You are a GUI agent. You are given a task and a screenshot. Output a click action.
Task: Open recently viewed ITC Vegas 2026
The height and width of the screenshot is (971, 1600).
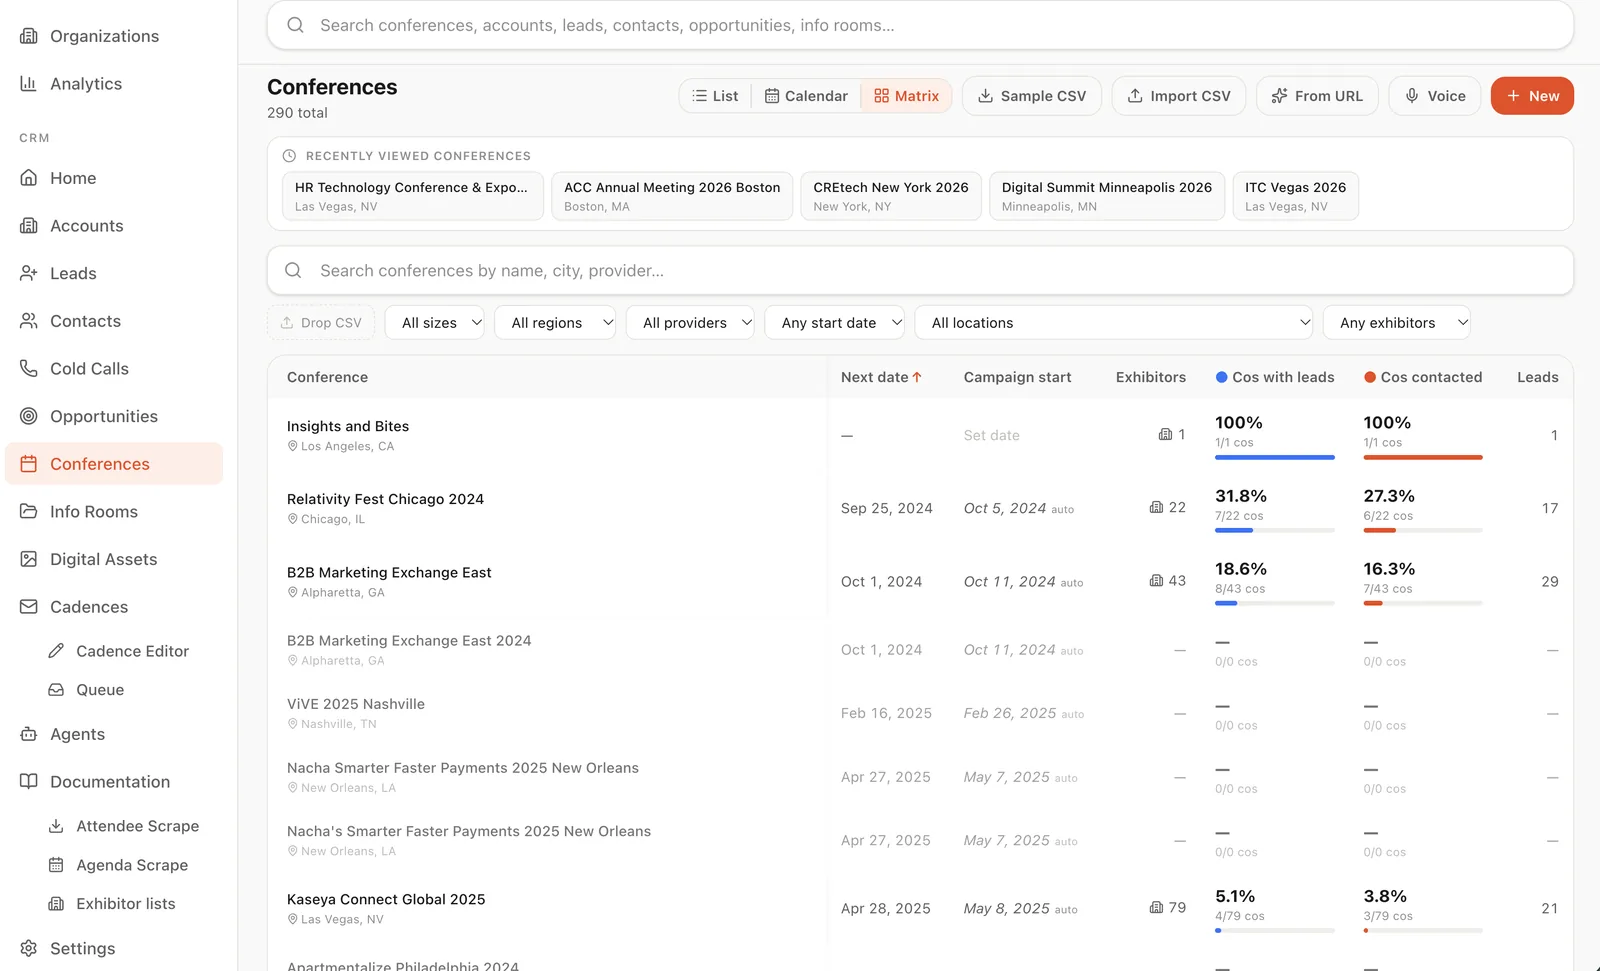click(x=1295, y=196)
